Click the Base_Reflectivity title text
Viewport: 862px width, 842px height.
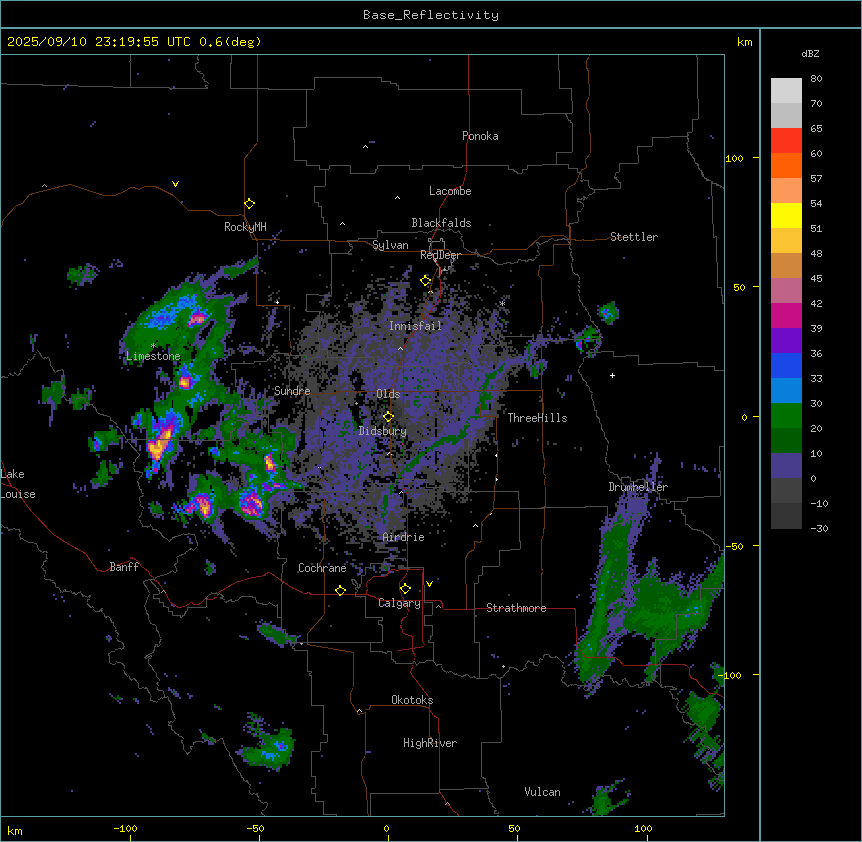[431, 15]
